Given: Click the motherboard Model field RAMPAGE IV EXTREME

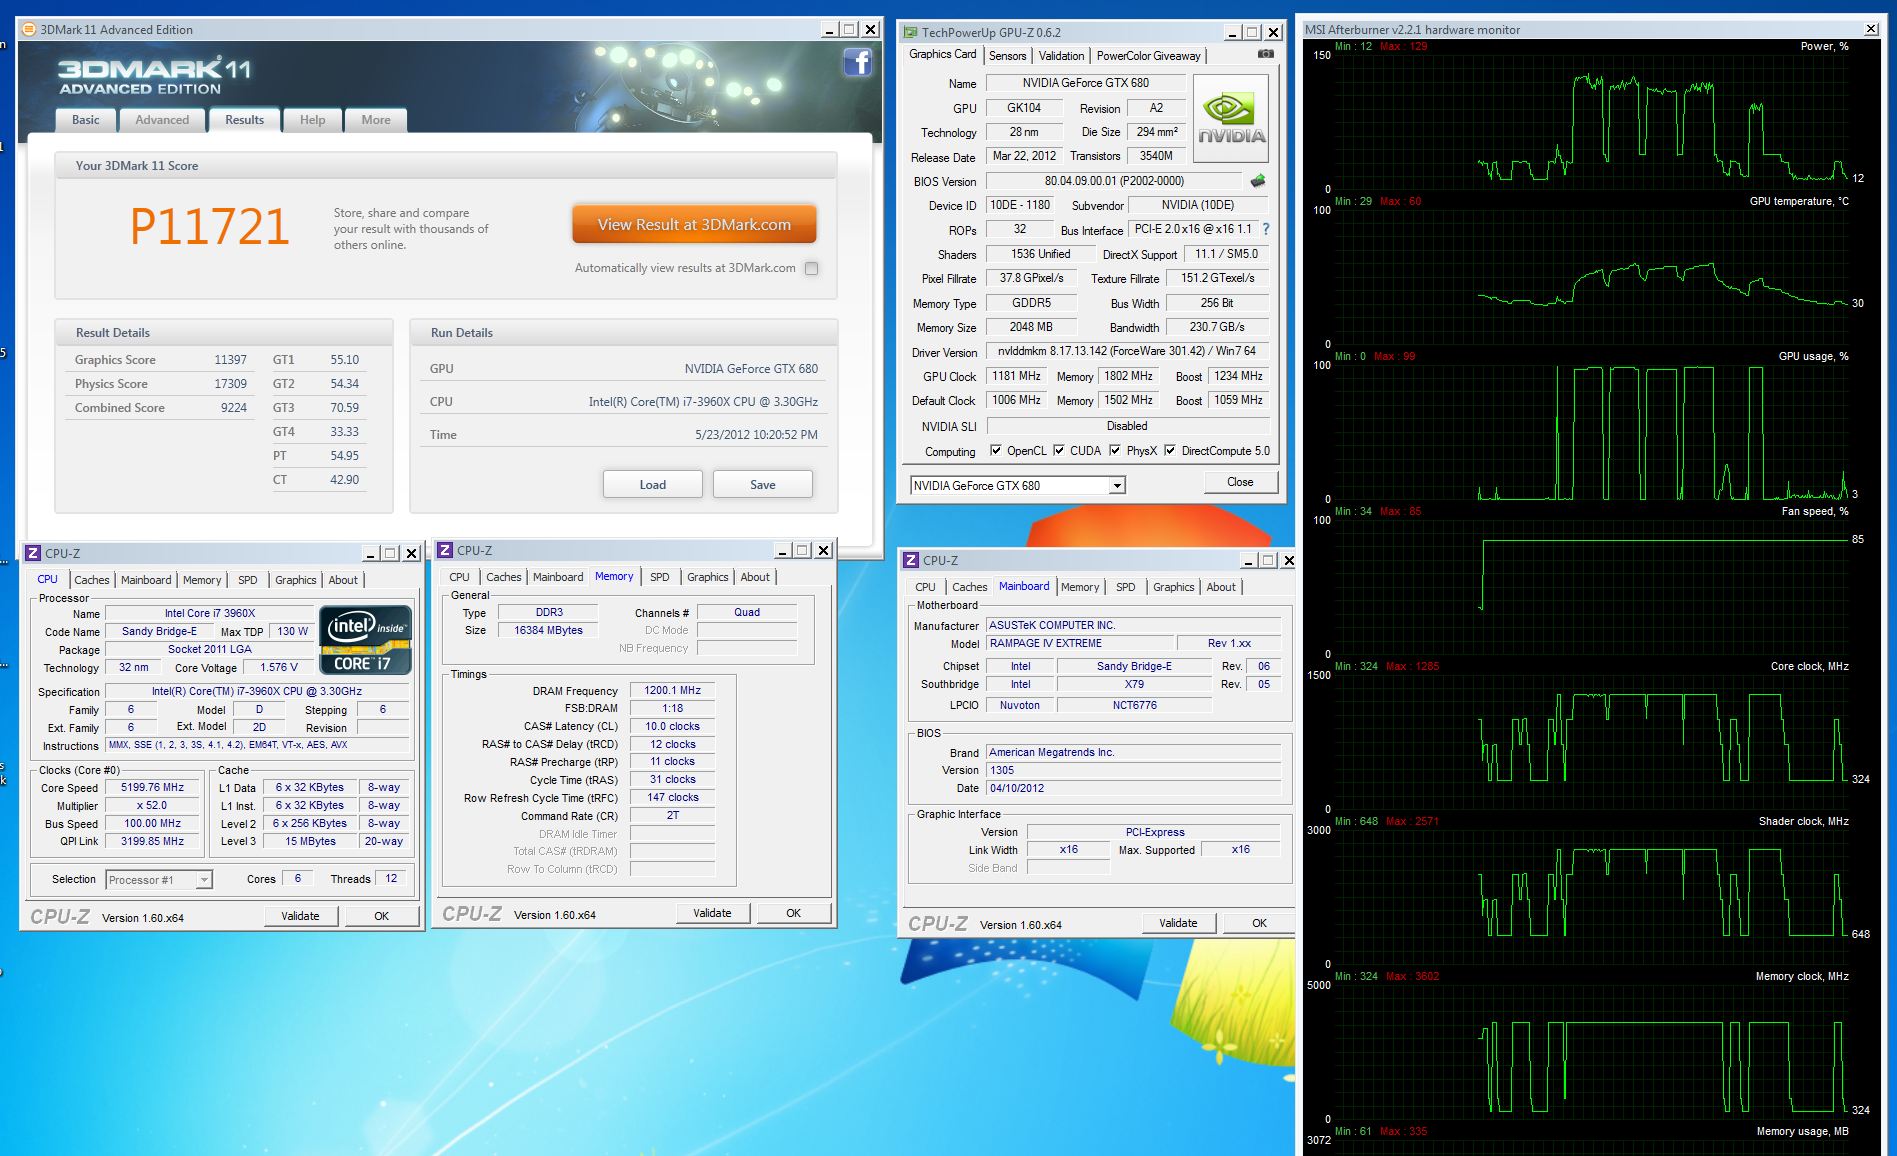Looking at the screenshot, I should 1078,644.
